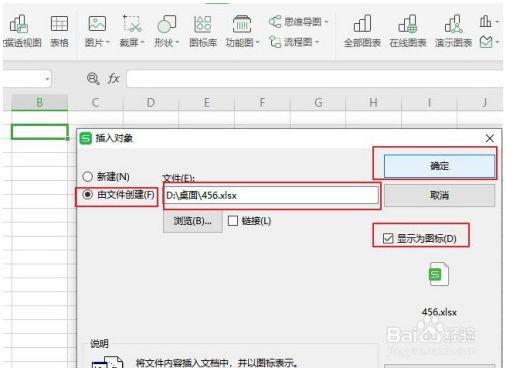Select column F header
The height and width of the screenshot is (371, 506).
(262, 102)
